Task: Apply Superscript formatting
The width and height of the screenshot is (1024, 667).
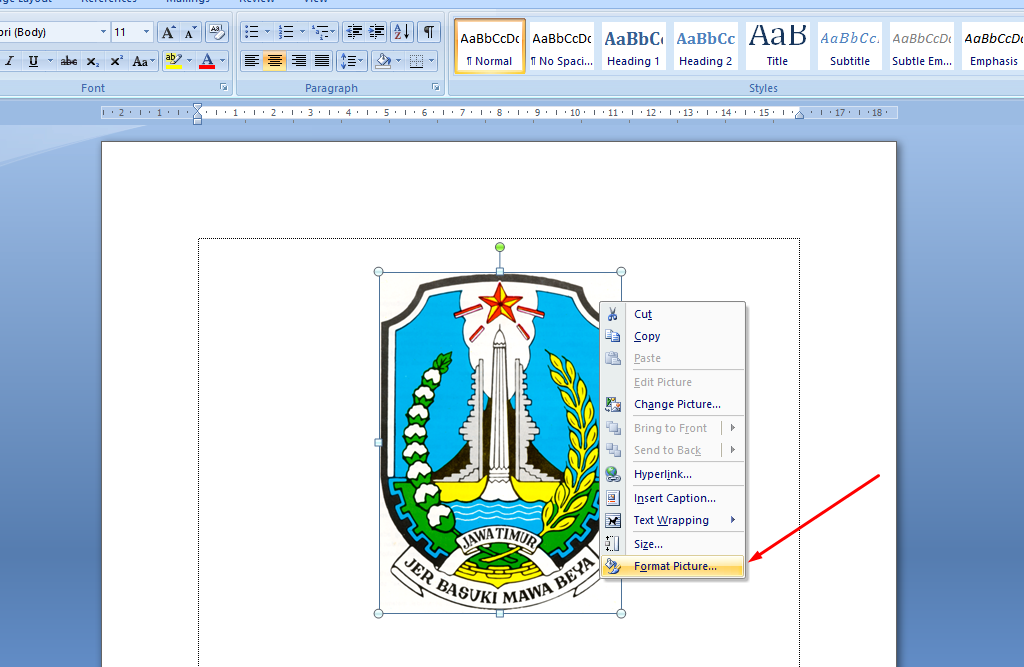Action: pyautogui.click(x=116, y=61)
